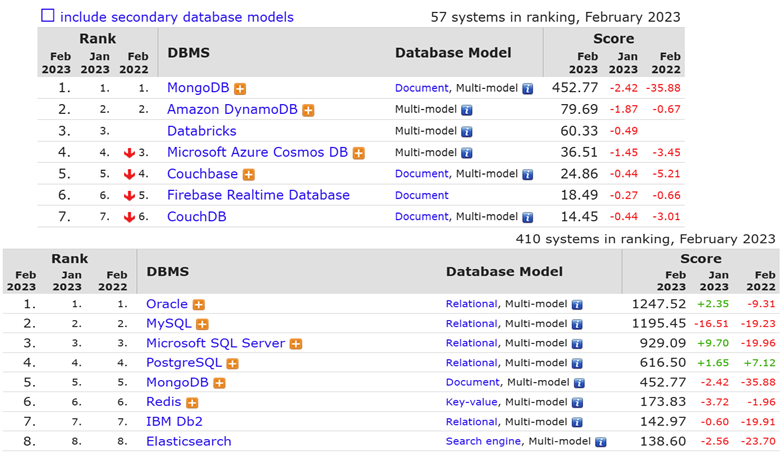Open the Elasticsearch link
The width and height of the screenshot is (784, 454).
tap(188, 442)
